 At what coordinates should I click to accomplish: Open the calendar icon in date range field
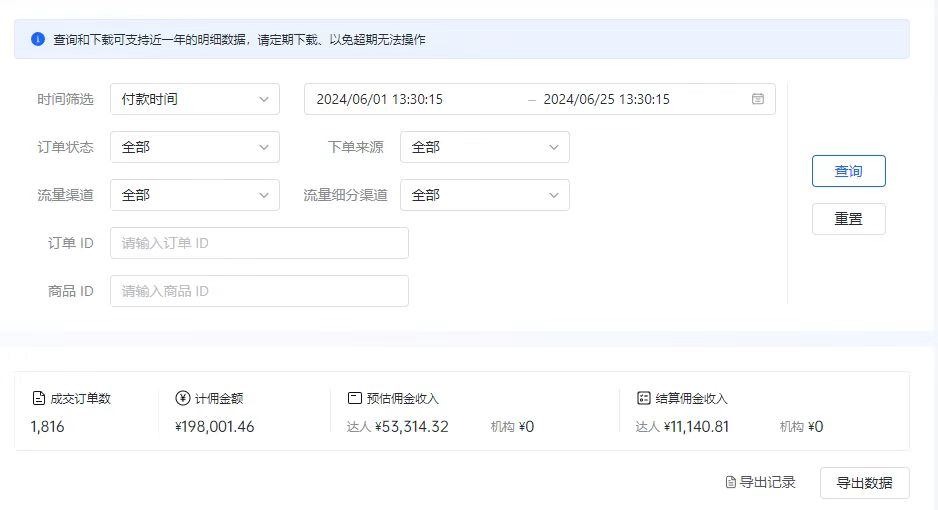pos(758,99)
